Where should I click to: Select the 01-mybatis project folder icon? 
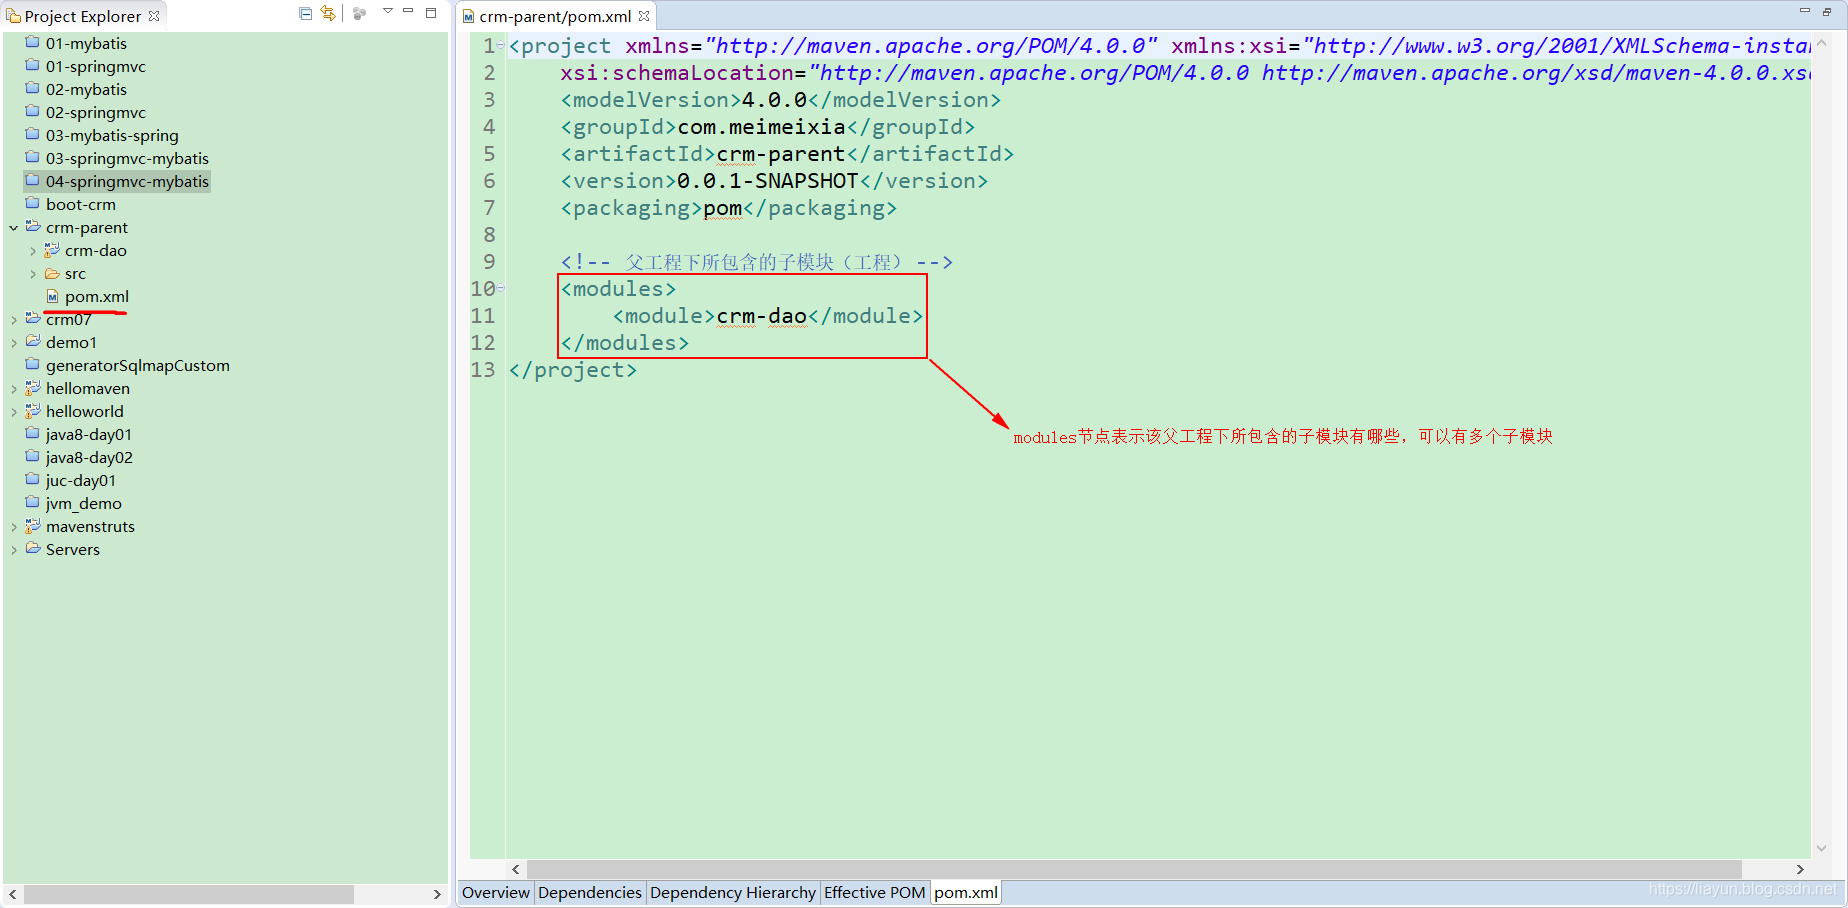33,43
